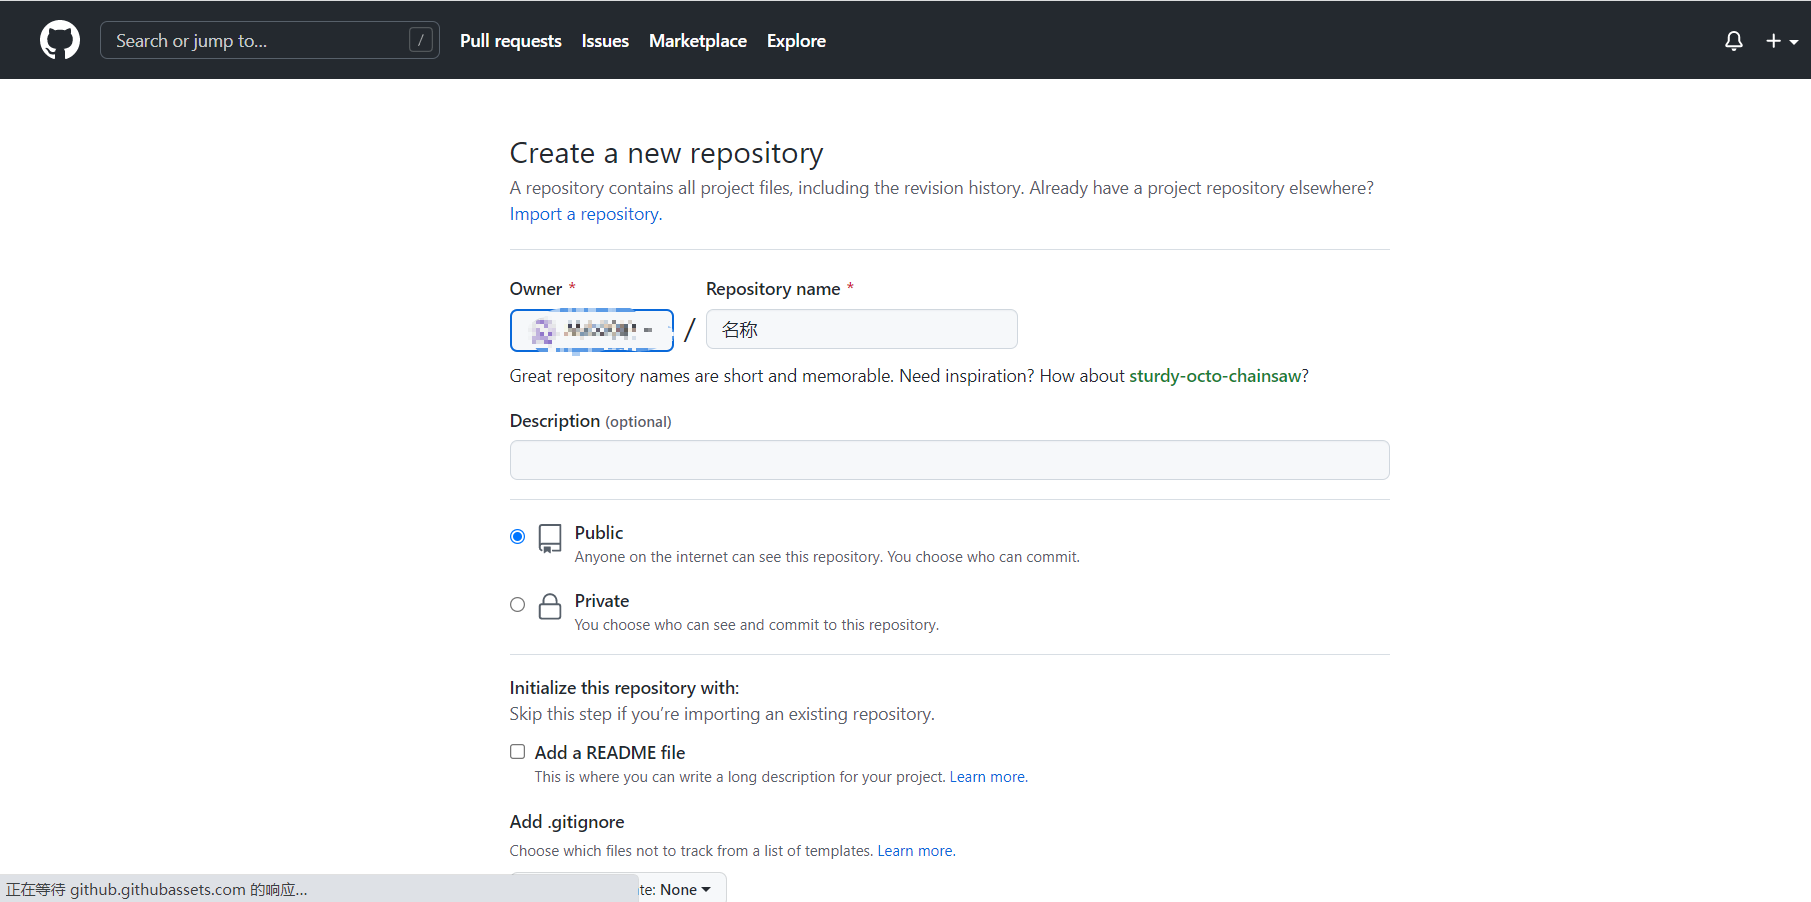Open Explore from the top navigation

point(796,41)
